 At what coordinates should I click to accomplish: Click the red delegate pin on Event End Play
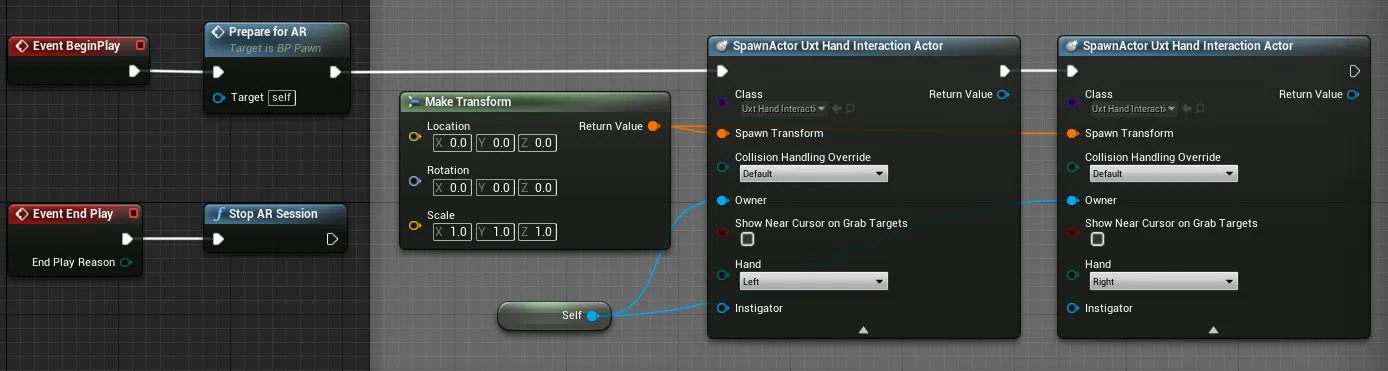133,213
